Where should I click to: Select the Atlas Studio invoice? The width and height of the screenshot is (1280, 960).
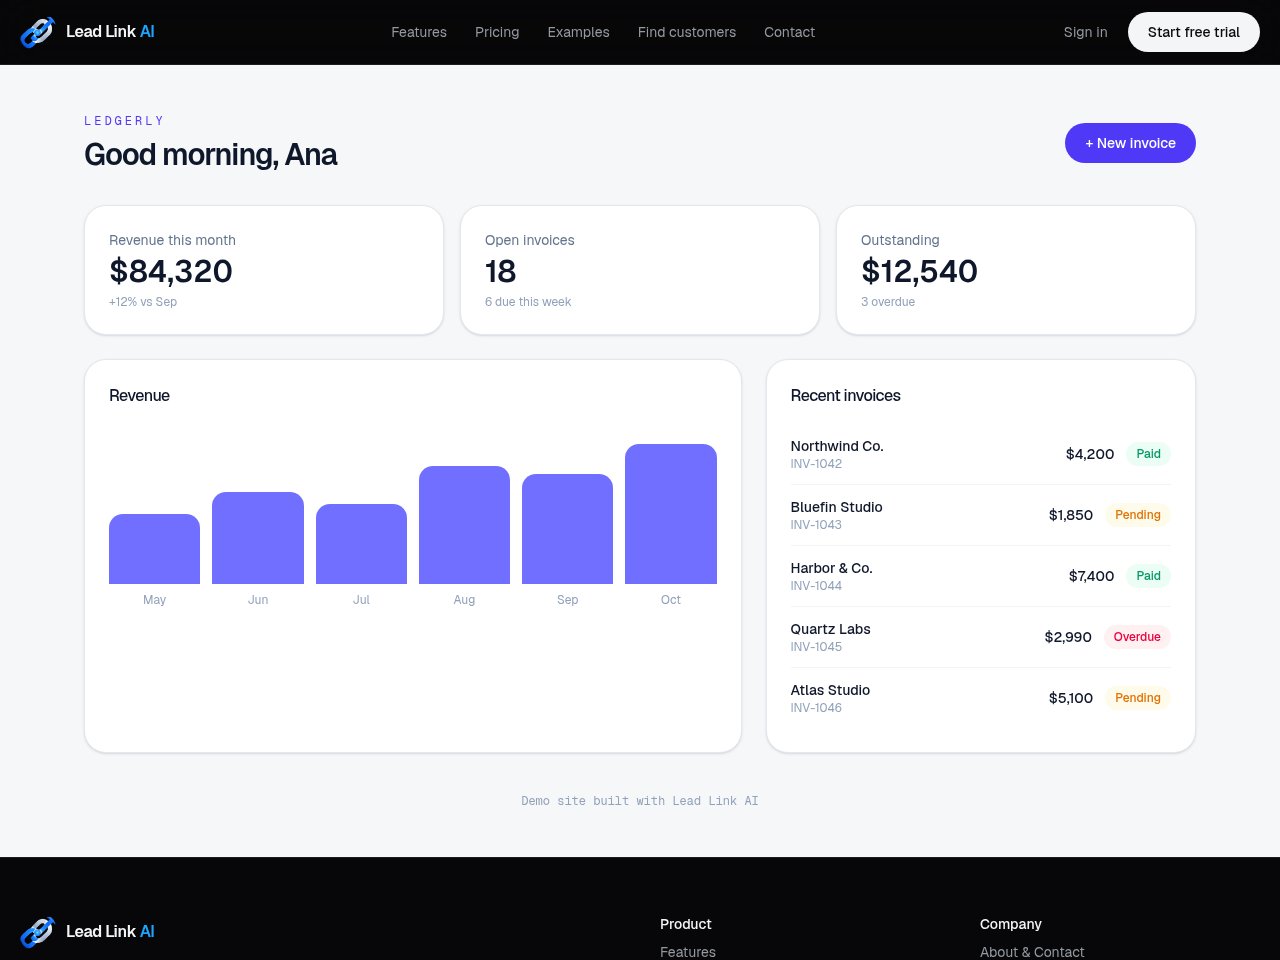980,698
